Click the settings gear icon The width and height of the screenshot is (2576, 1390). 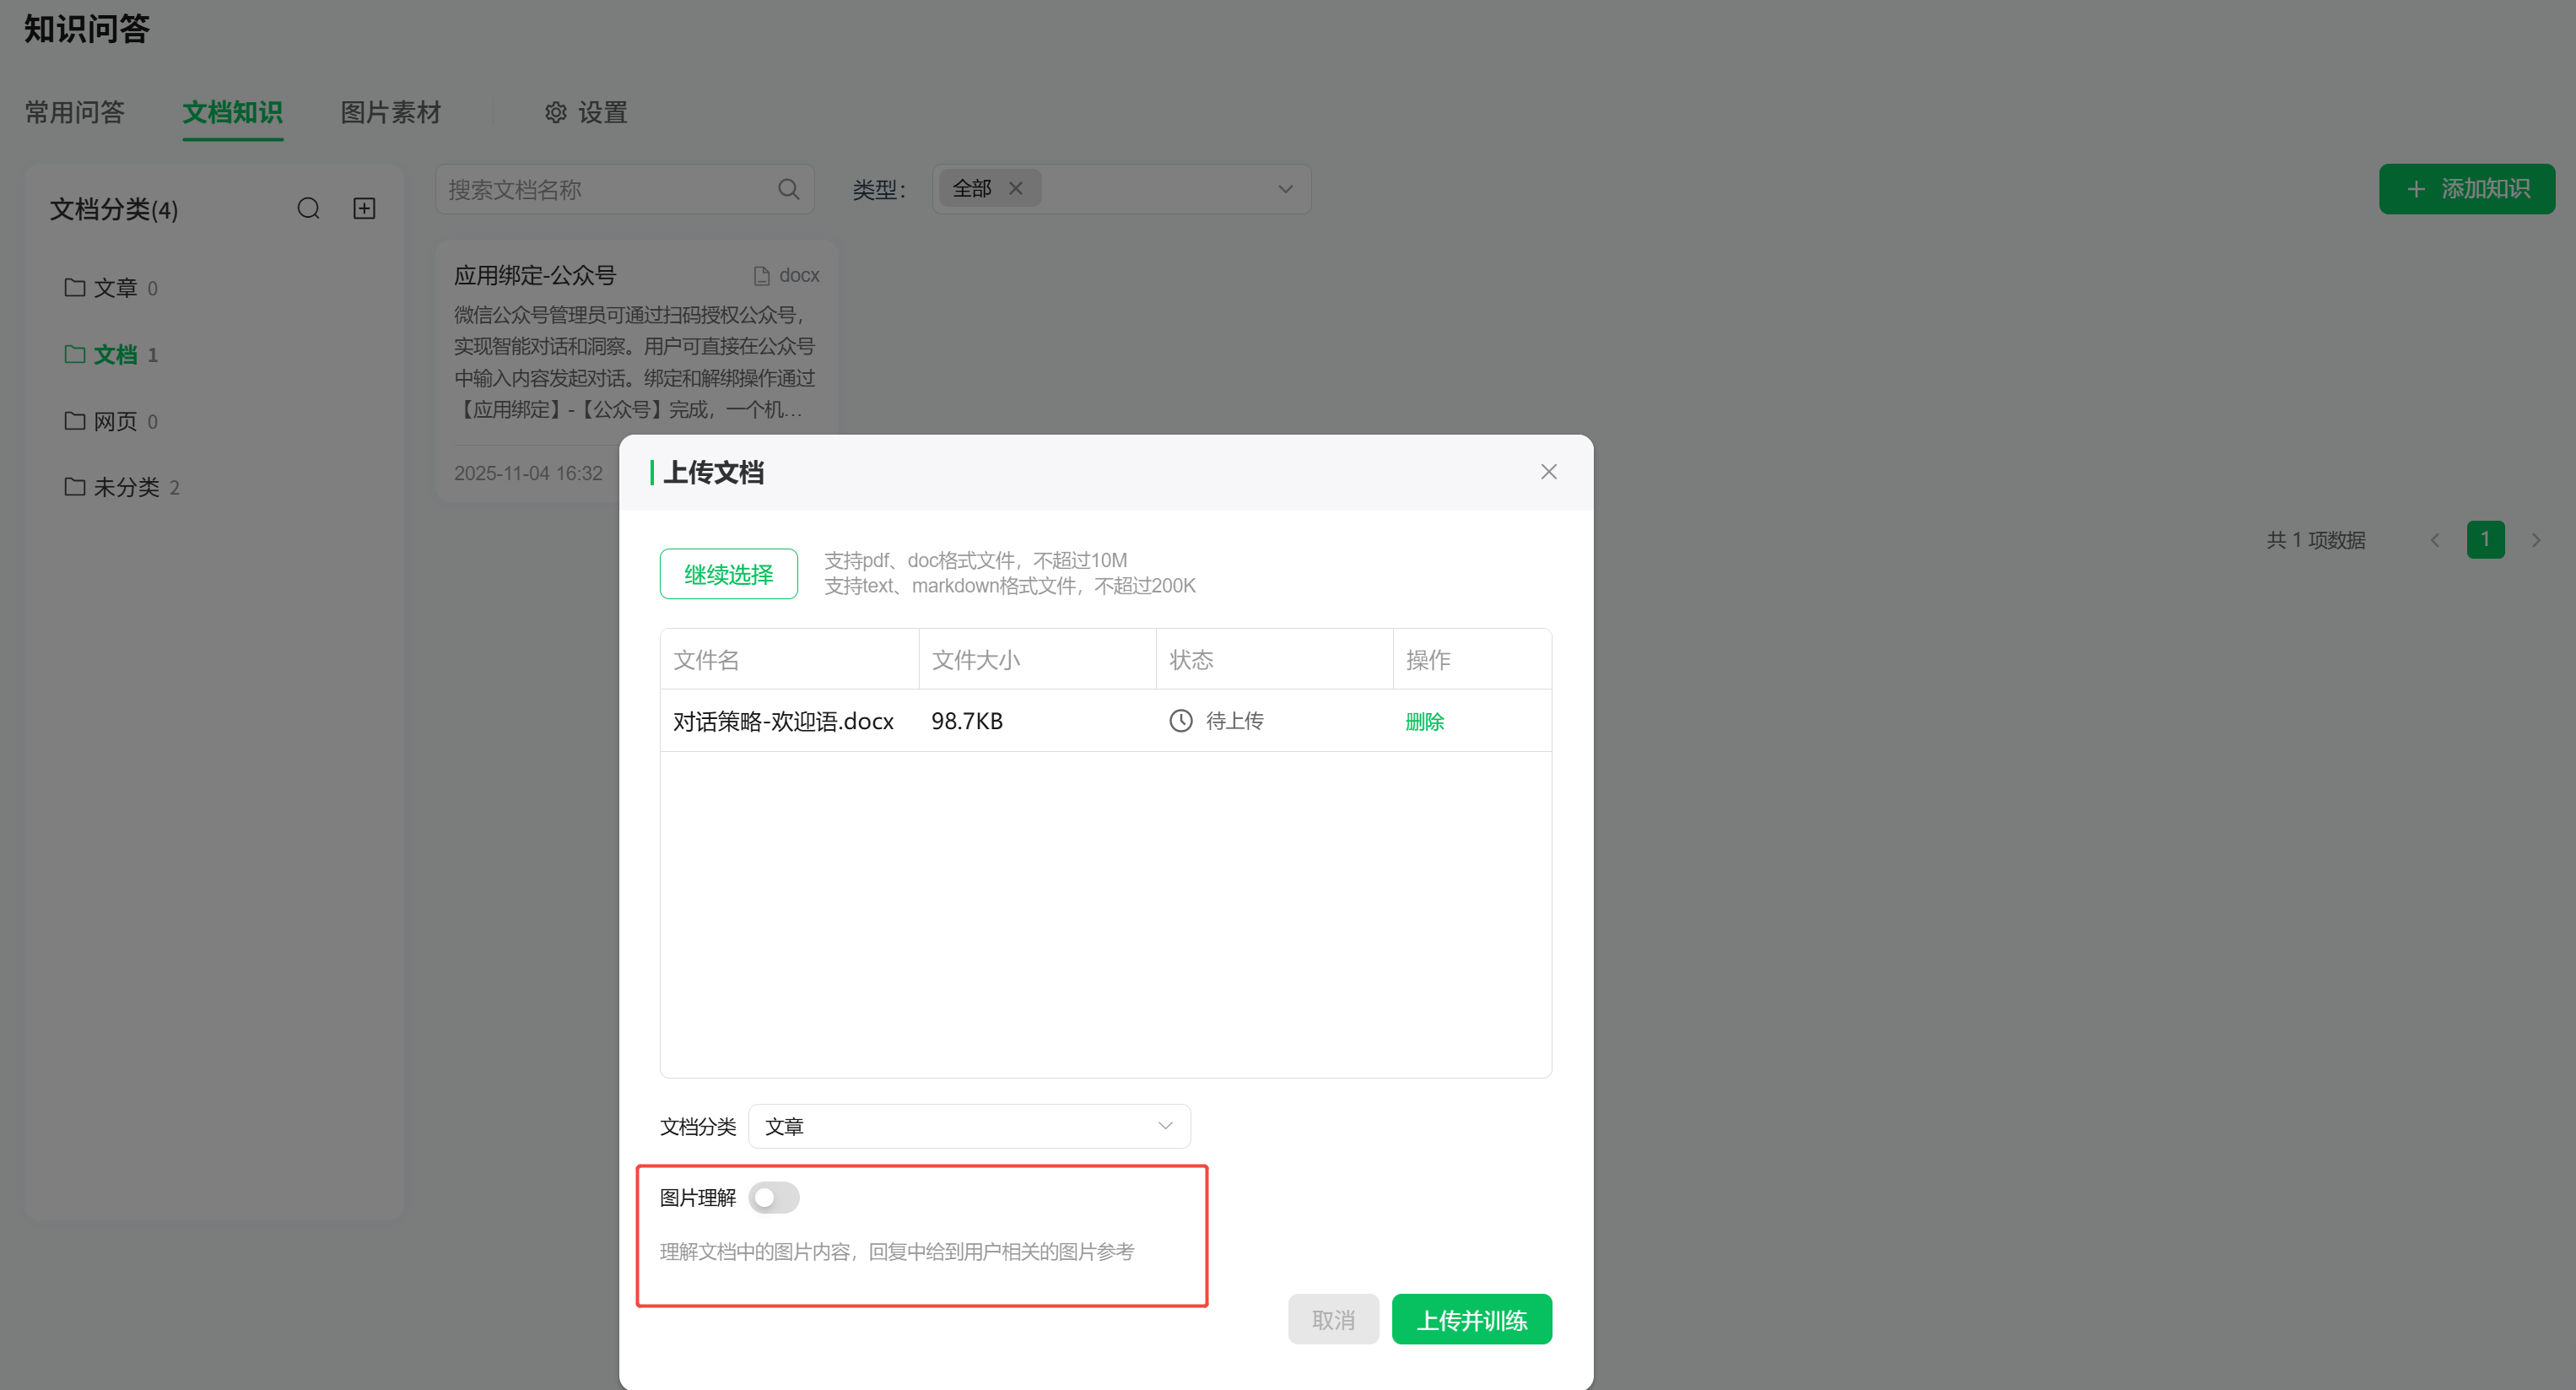click(555, 113)
